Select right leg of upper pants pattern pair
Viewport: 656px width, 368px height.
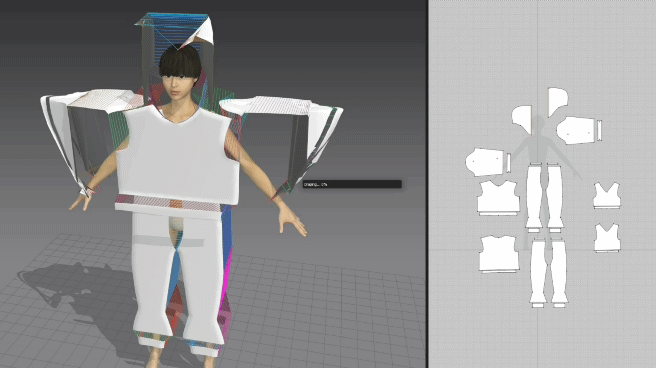pyautogui.click(x=556, y=197)
